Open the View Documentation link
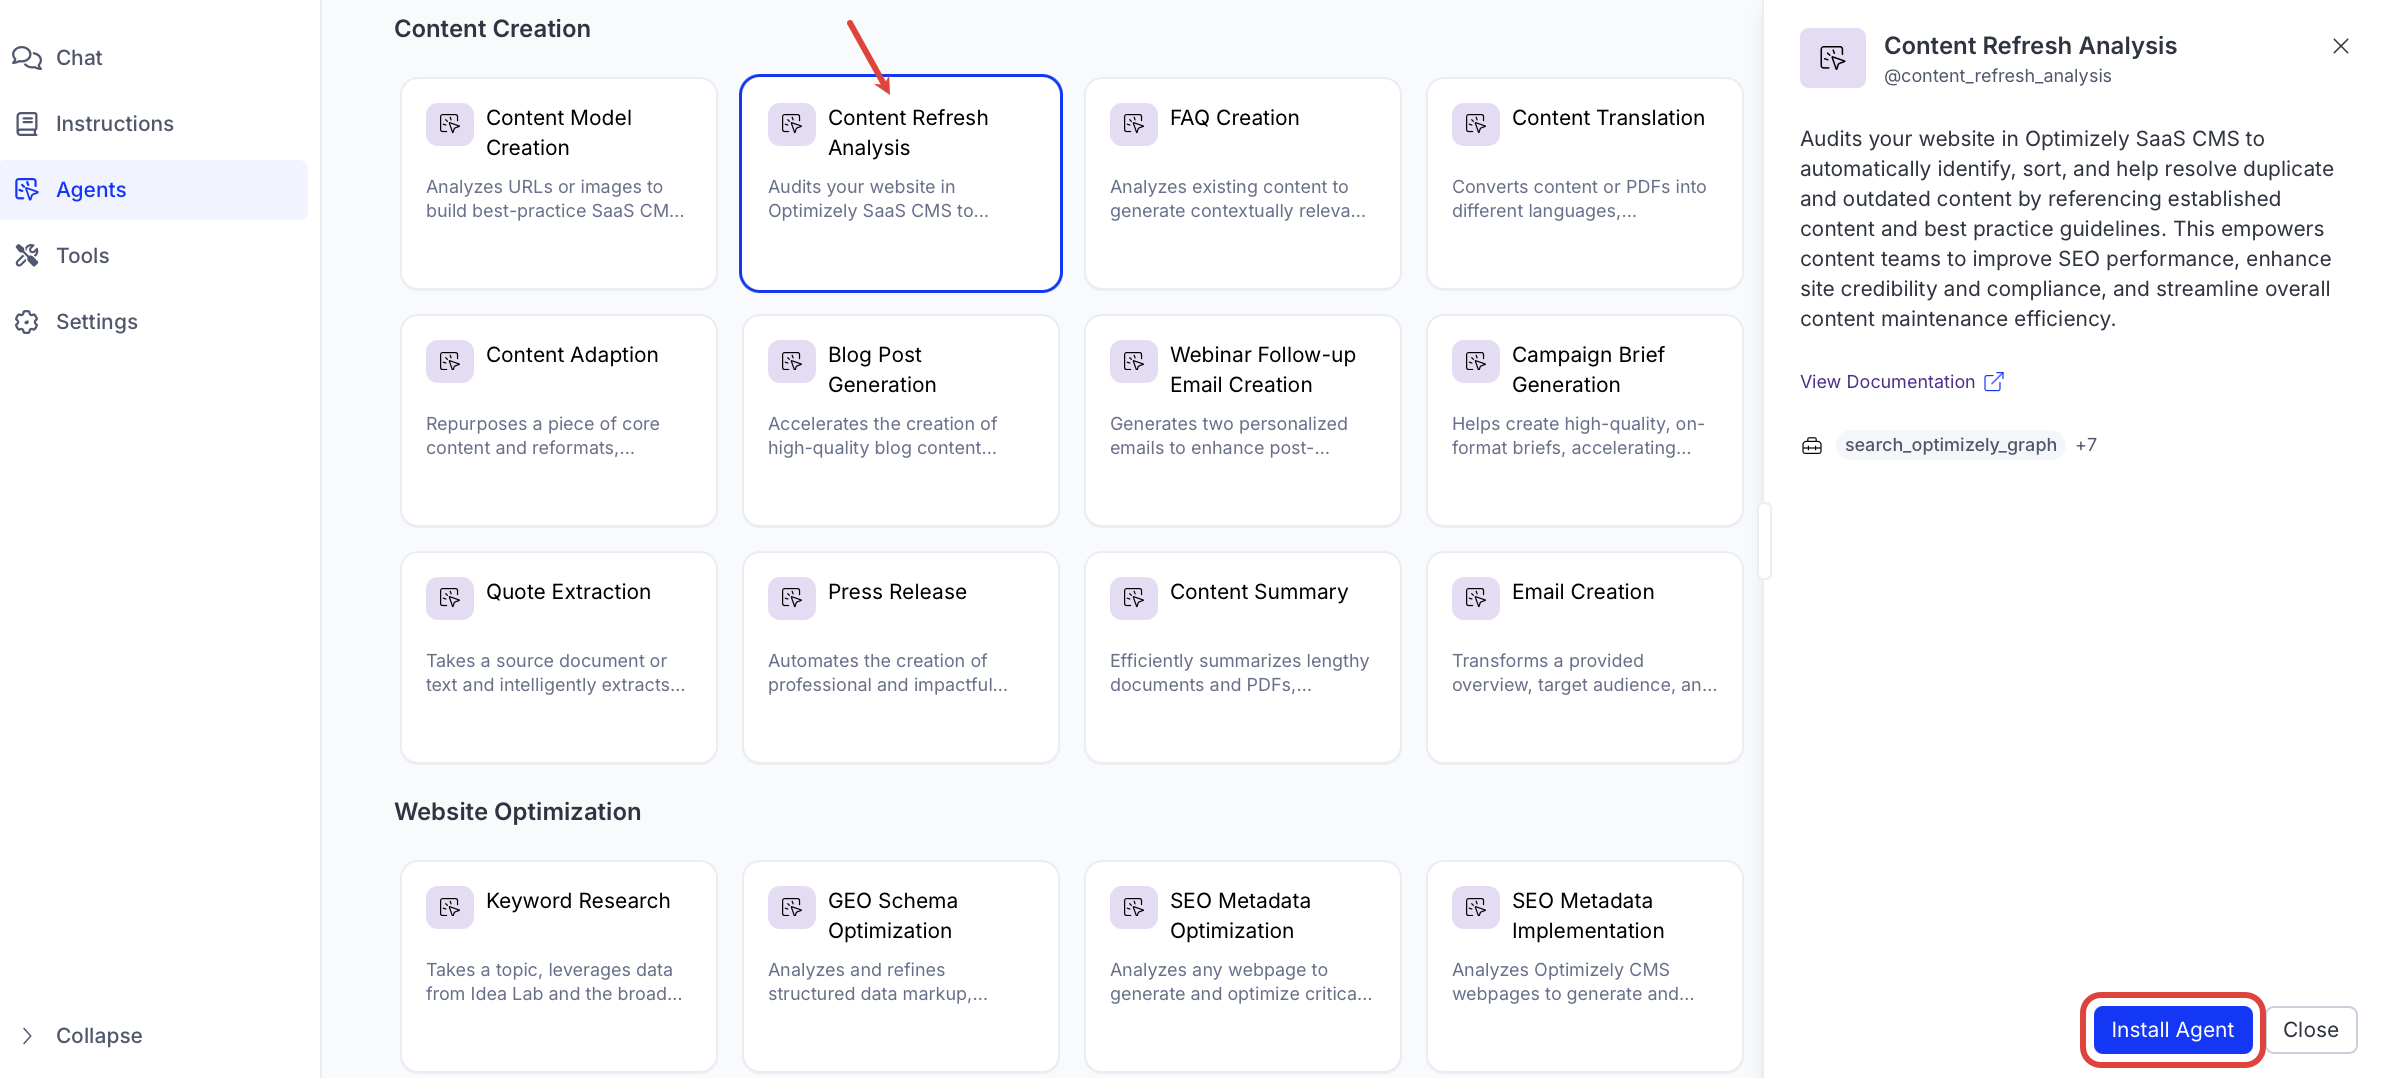 pyautogui.click(x=1887, y=382)
